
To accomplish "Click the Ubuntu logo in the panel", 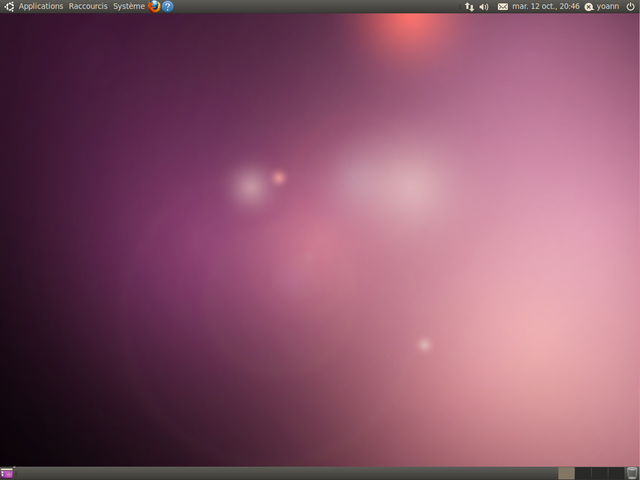I will point(9,7).
